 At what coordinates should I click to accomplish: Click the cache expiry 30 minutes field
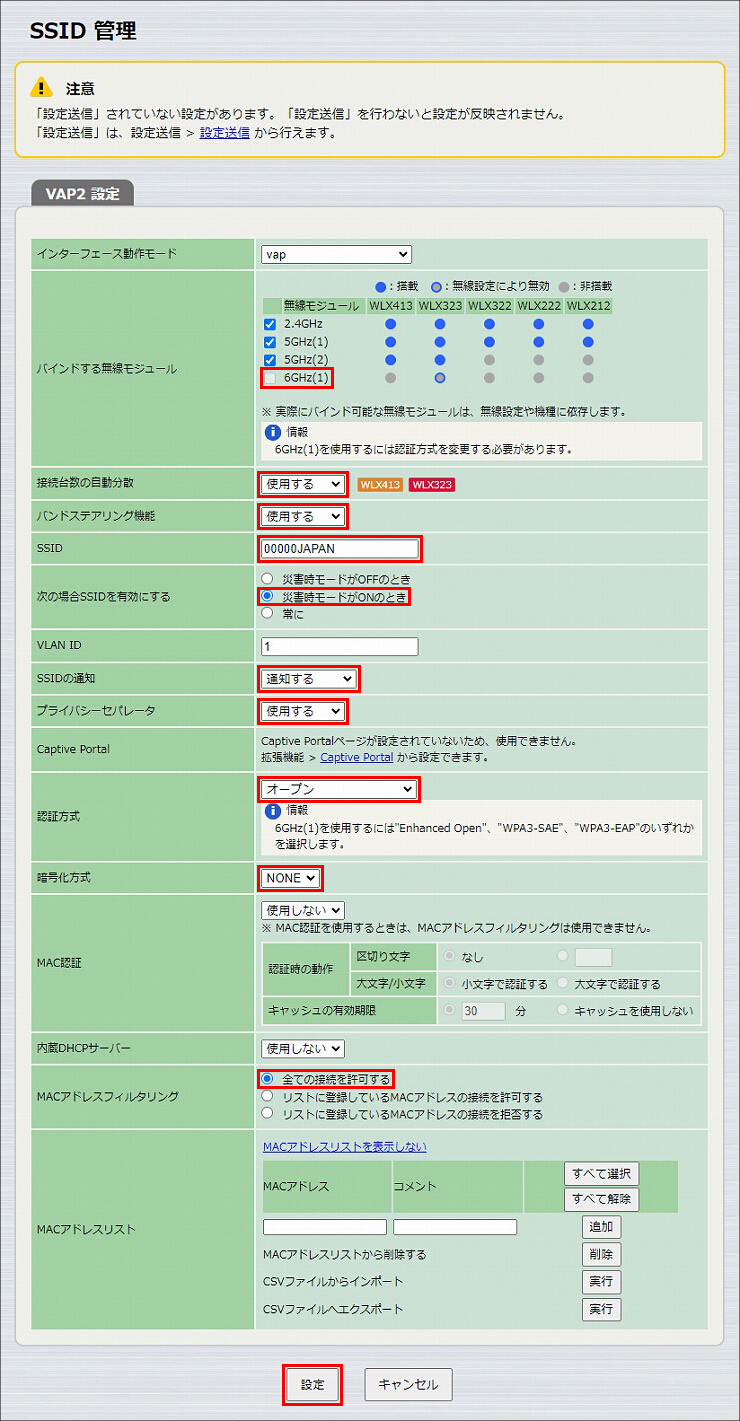click(x=483, y=1011)
